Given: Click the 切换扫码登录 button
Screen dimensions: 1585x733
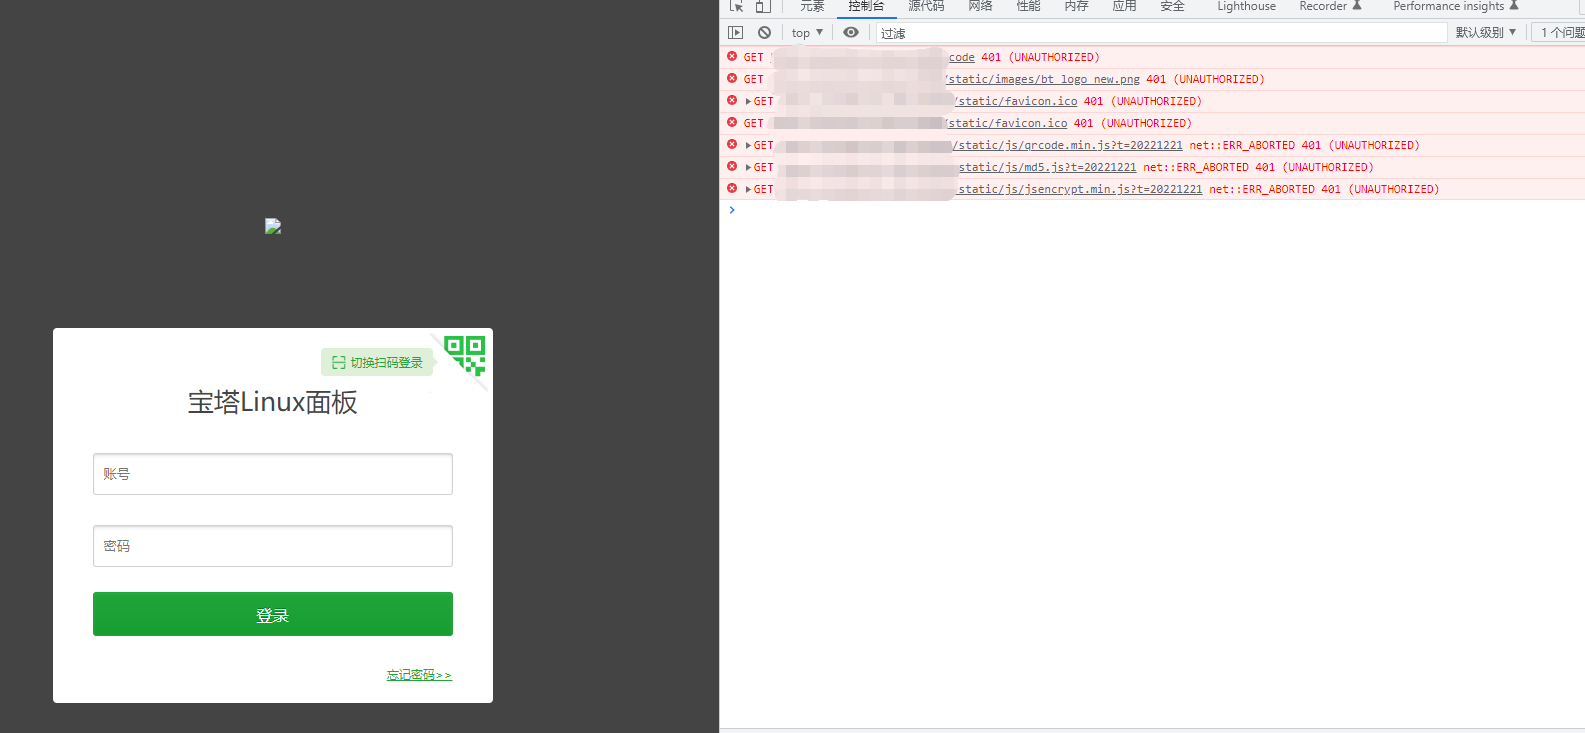Looking at the screenshot, I should [377, 362].
